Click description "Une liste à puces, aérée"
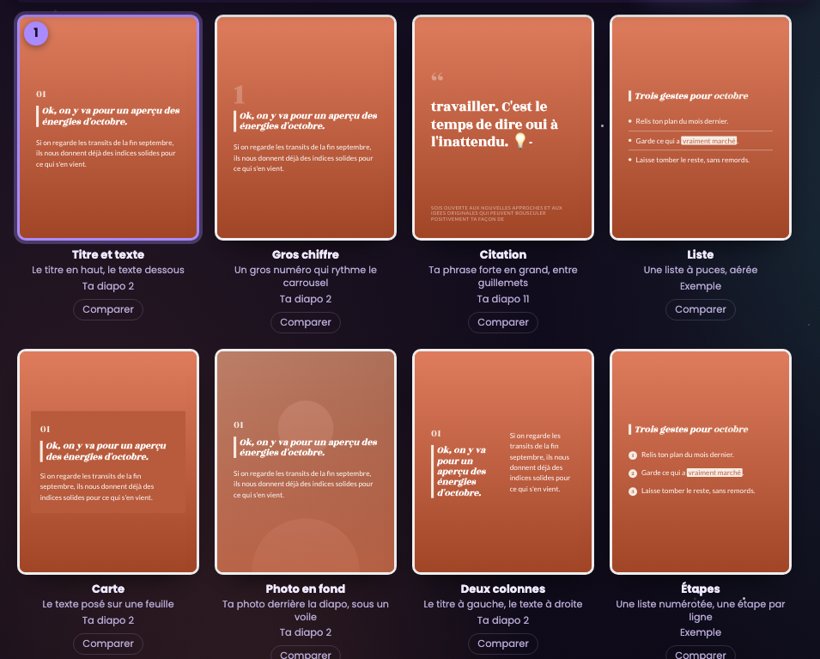Image resolution: width=820 pixels, height=659 pixels. point(700,270)
